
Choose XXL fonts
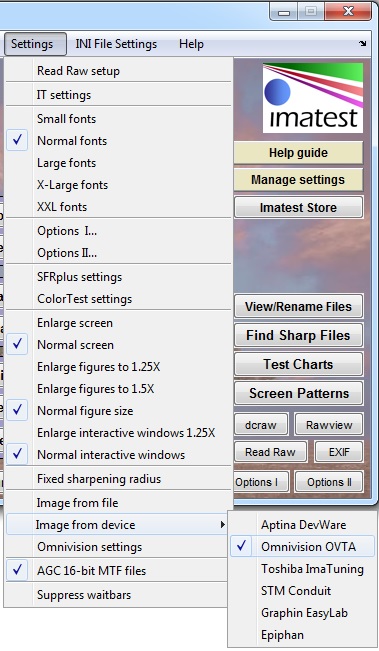point(118,207)
